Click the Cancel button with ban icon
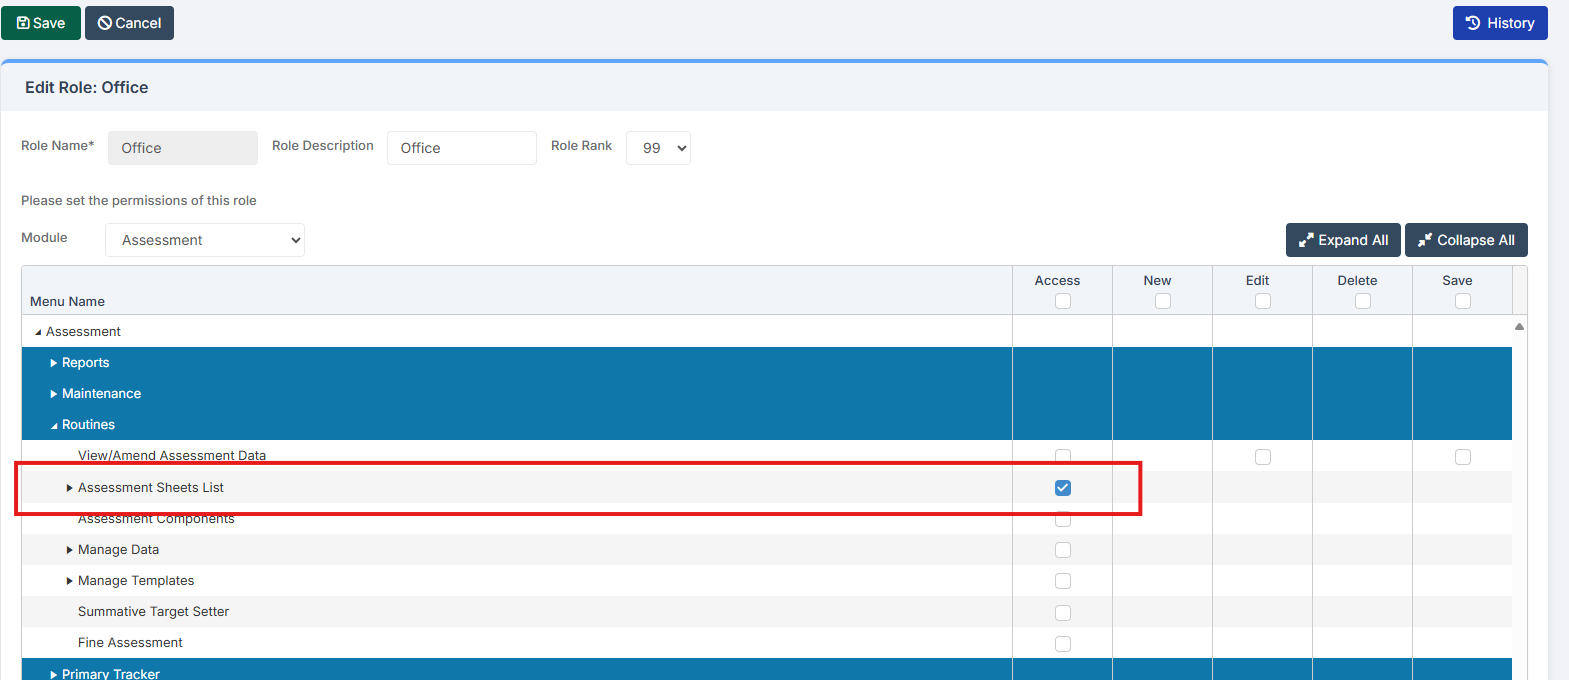 click(129, 23)
